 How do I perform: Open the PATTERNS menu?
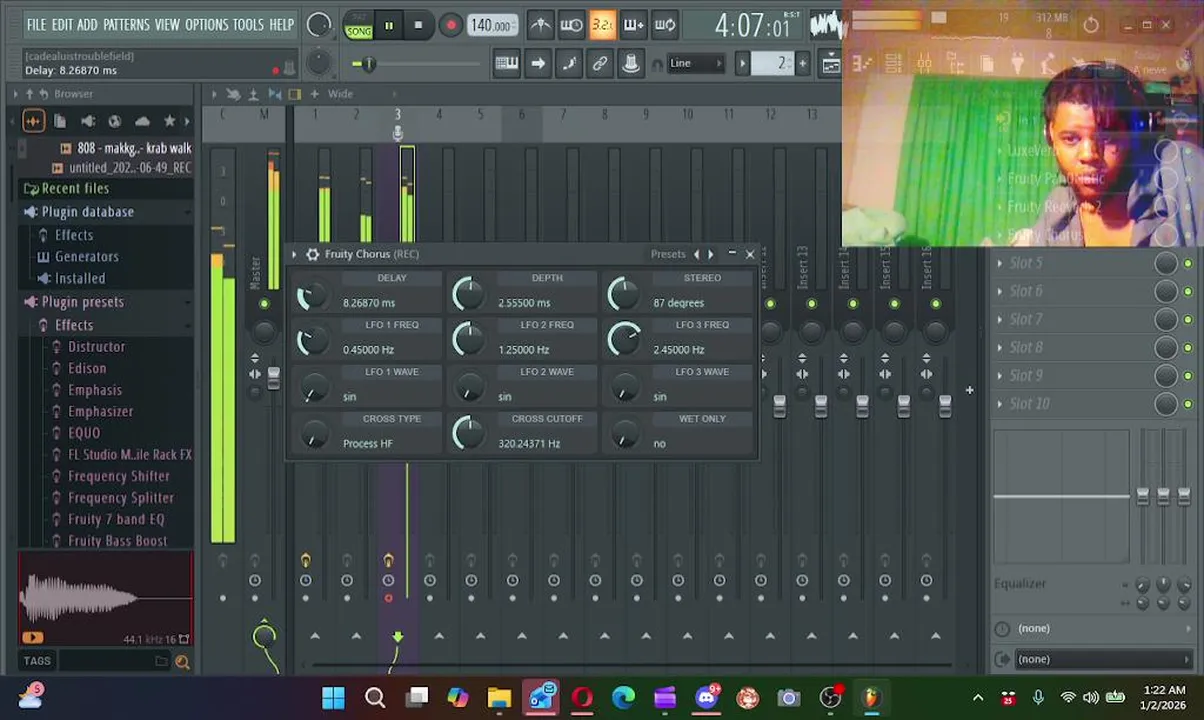point(126,25)
